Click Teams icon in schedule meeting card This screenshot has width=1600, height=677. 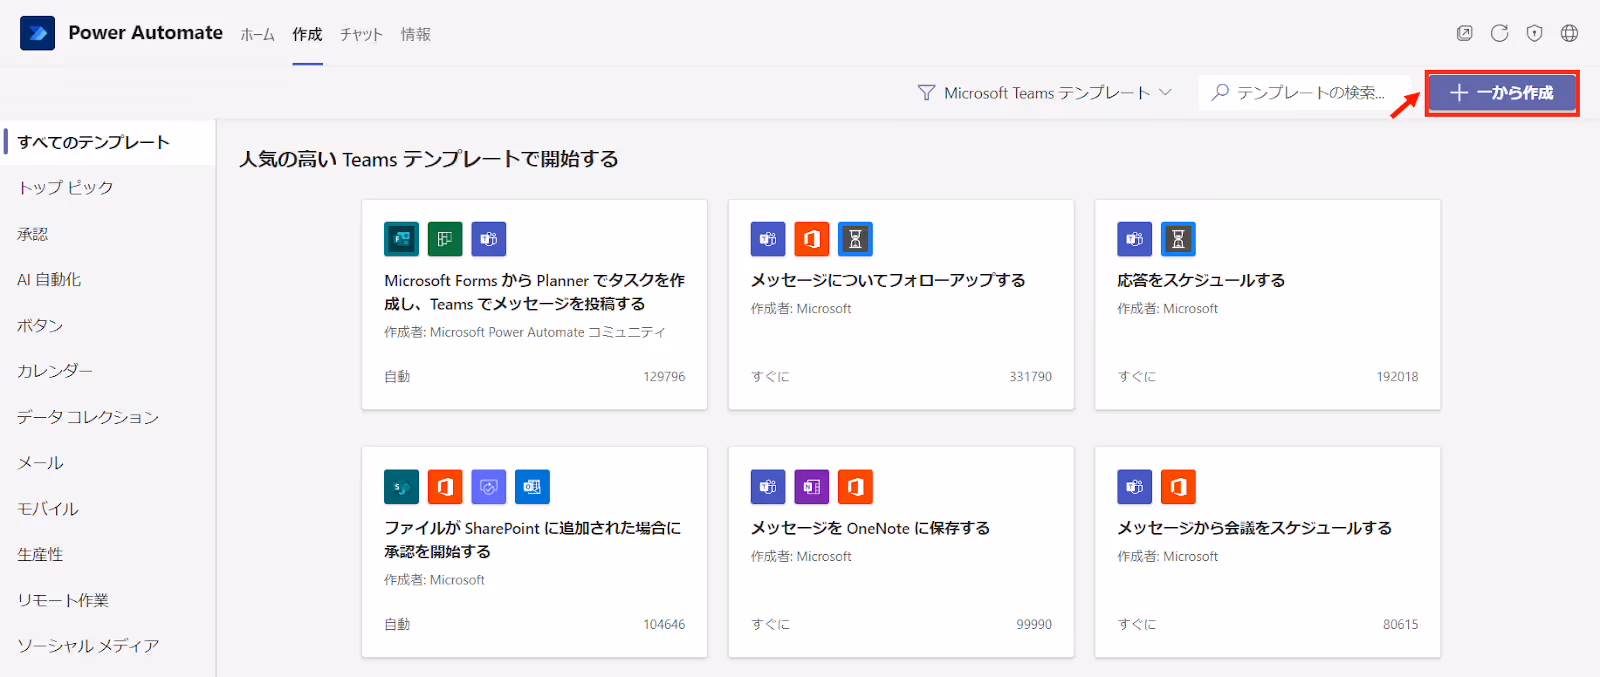(1135, 487)
